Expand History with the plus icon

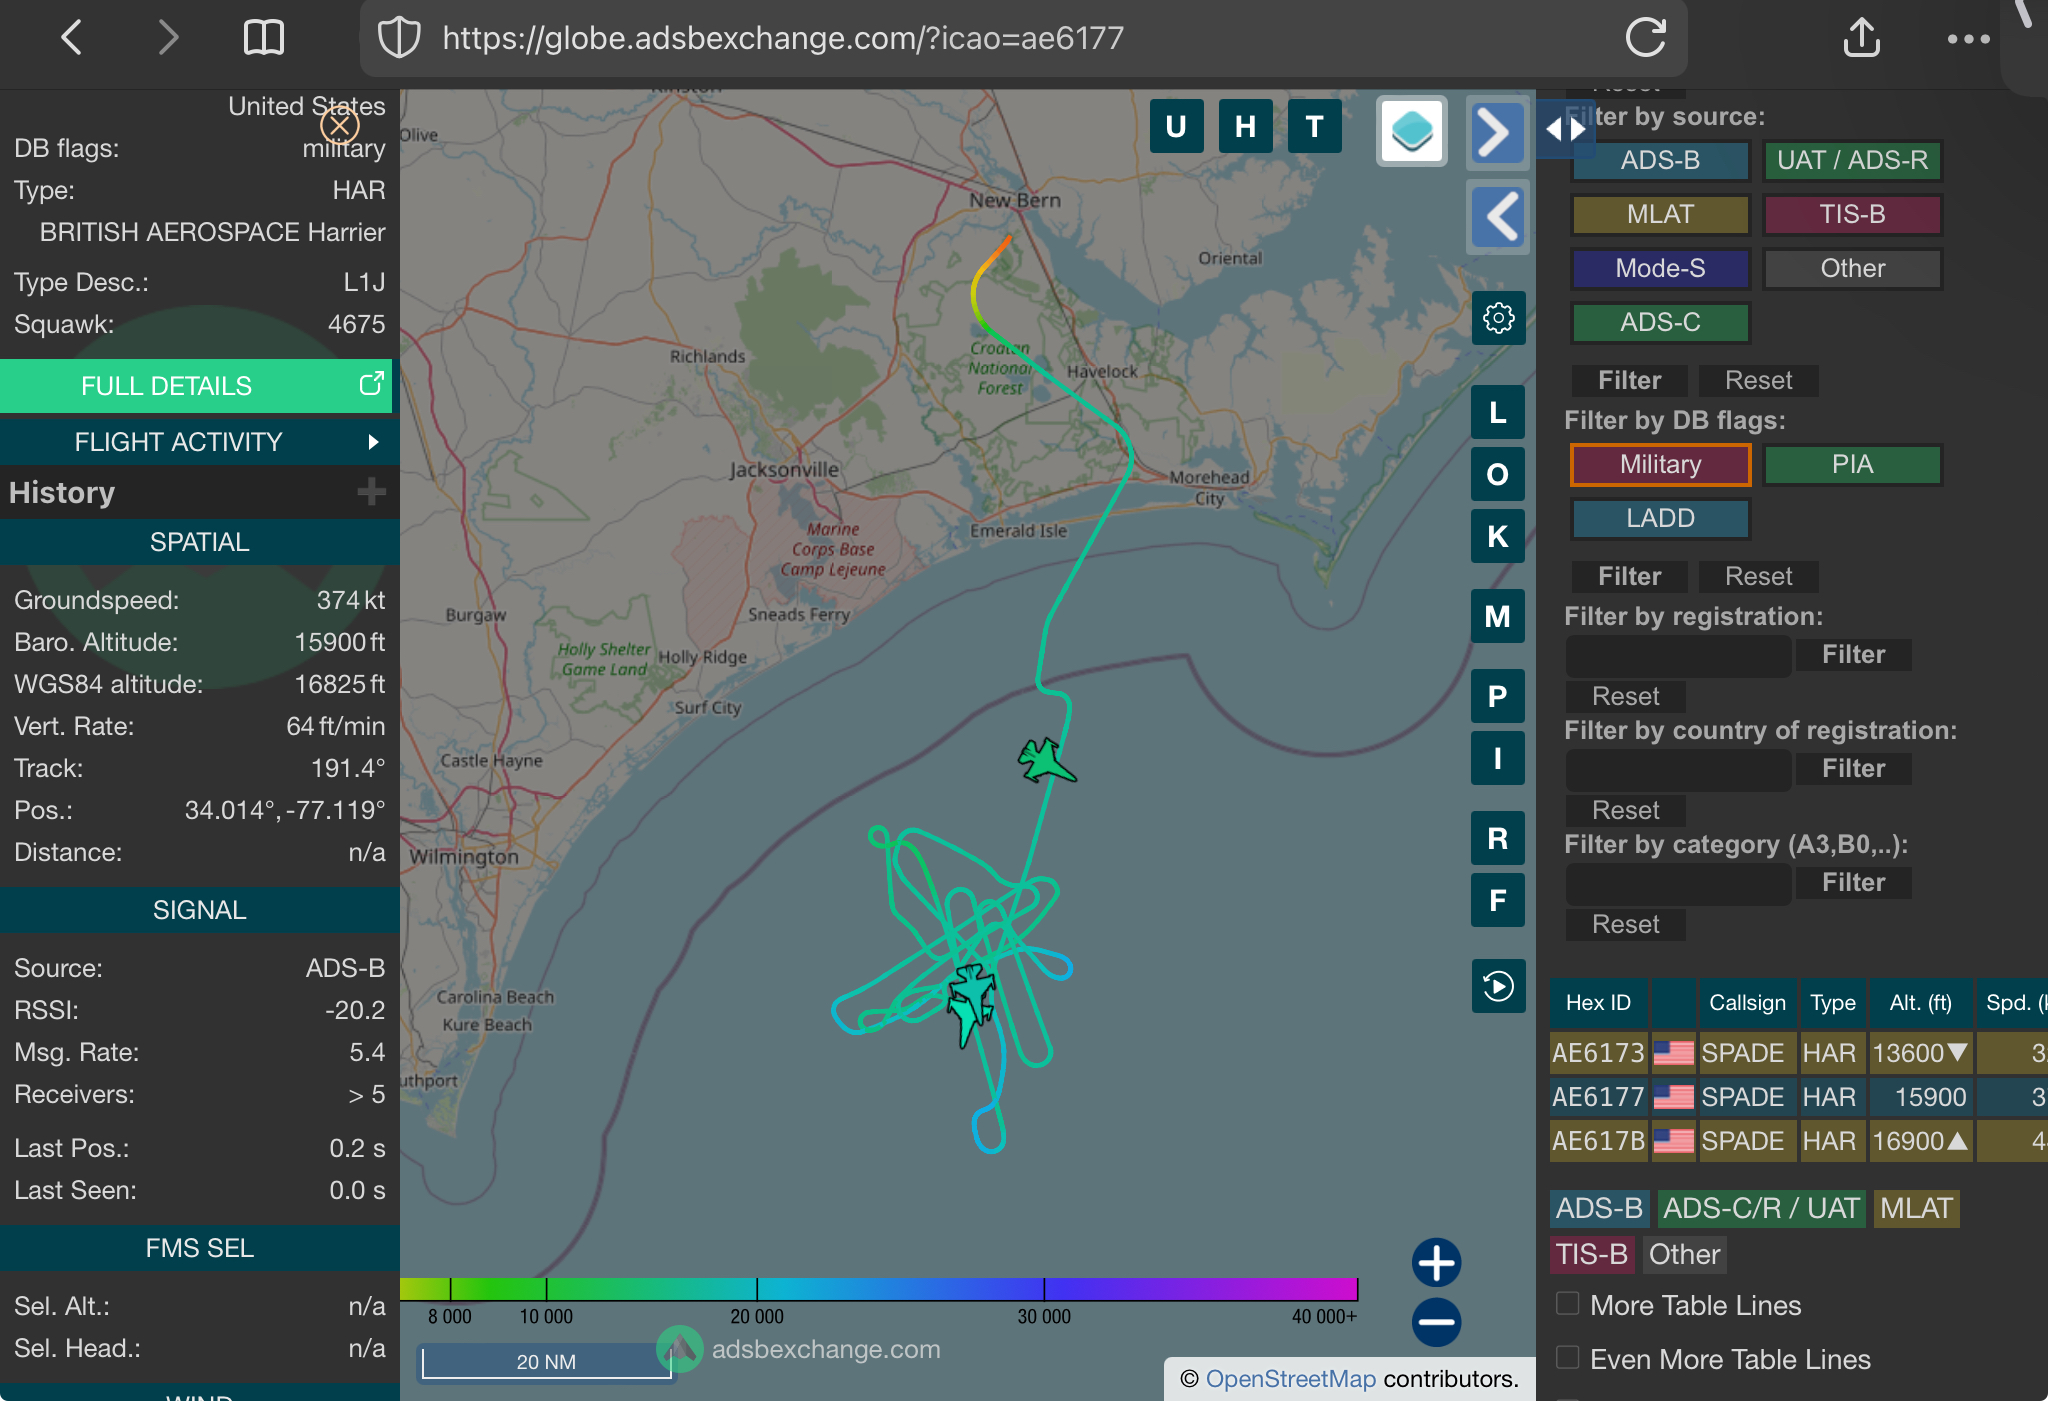[x=371, y=492]
